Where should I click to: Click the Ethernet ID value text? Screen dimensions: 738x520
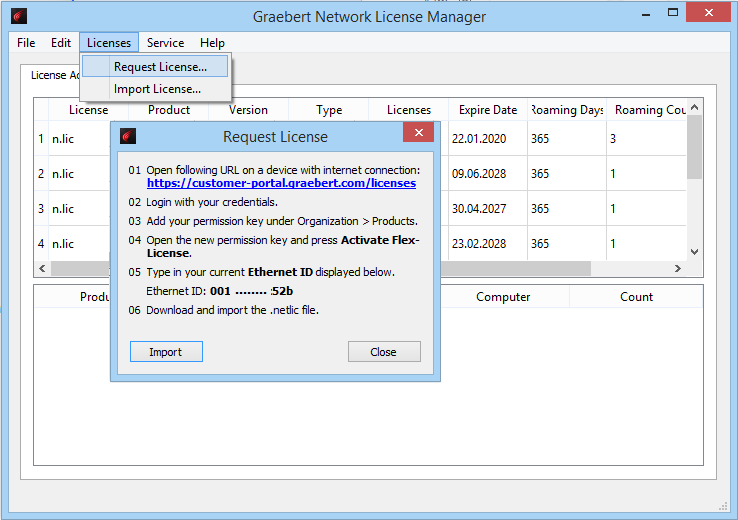[x=251, y=291]
